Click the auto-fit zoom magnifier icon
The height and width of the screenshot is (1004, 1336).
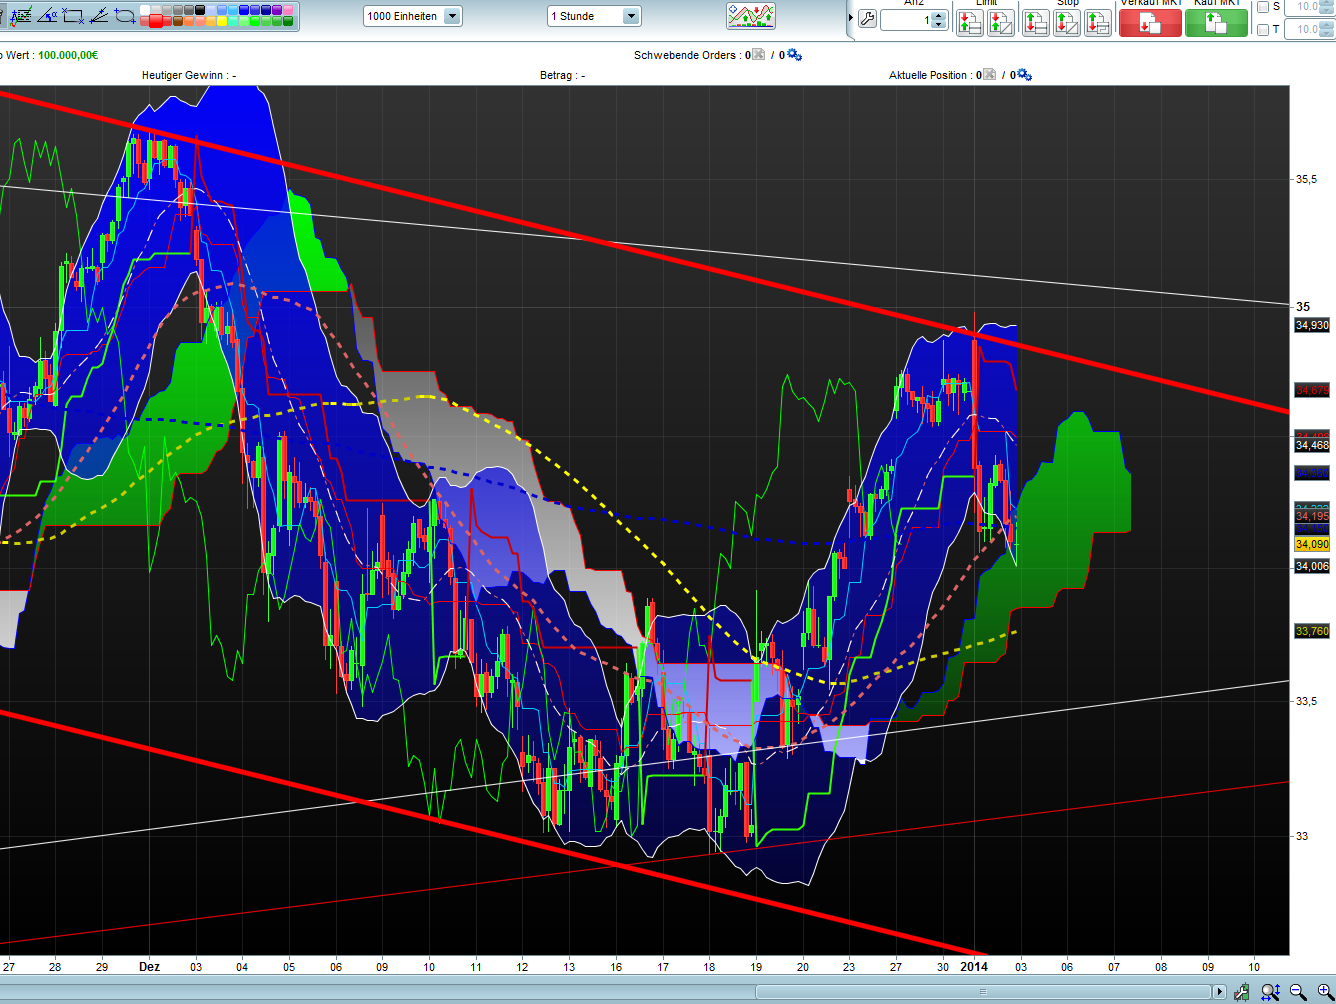(x=1270, y=992)
